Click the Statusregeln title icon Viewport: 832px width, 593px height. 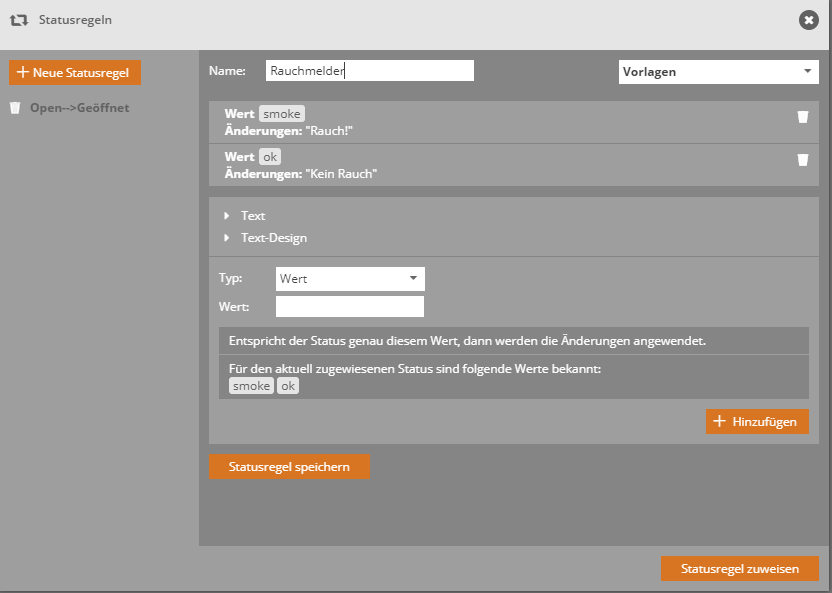coord(18,20)
